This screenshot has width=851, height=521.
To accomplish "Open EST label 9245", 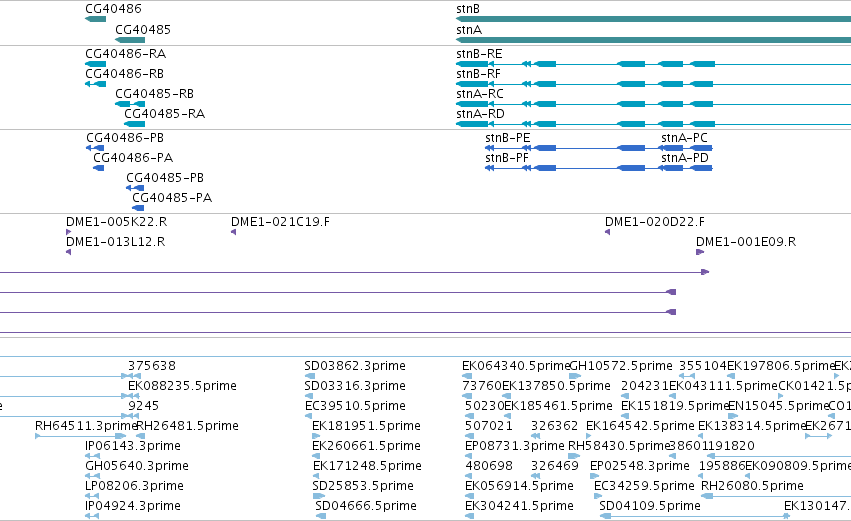I will pos(144,406).
